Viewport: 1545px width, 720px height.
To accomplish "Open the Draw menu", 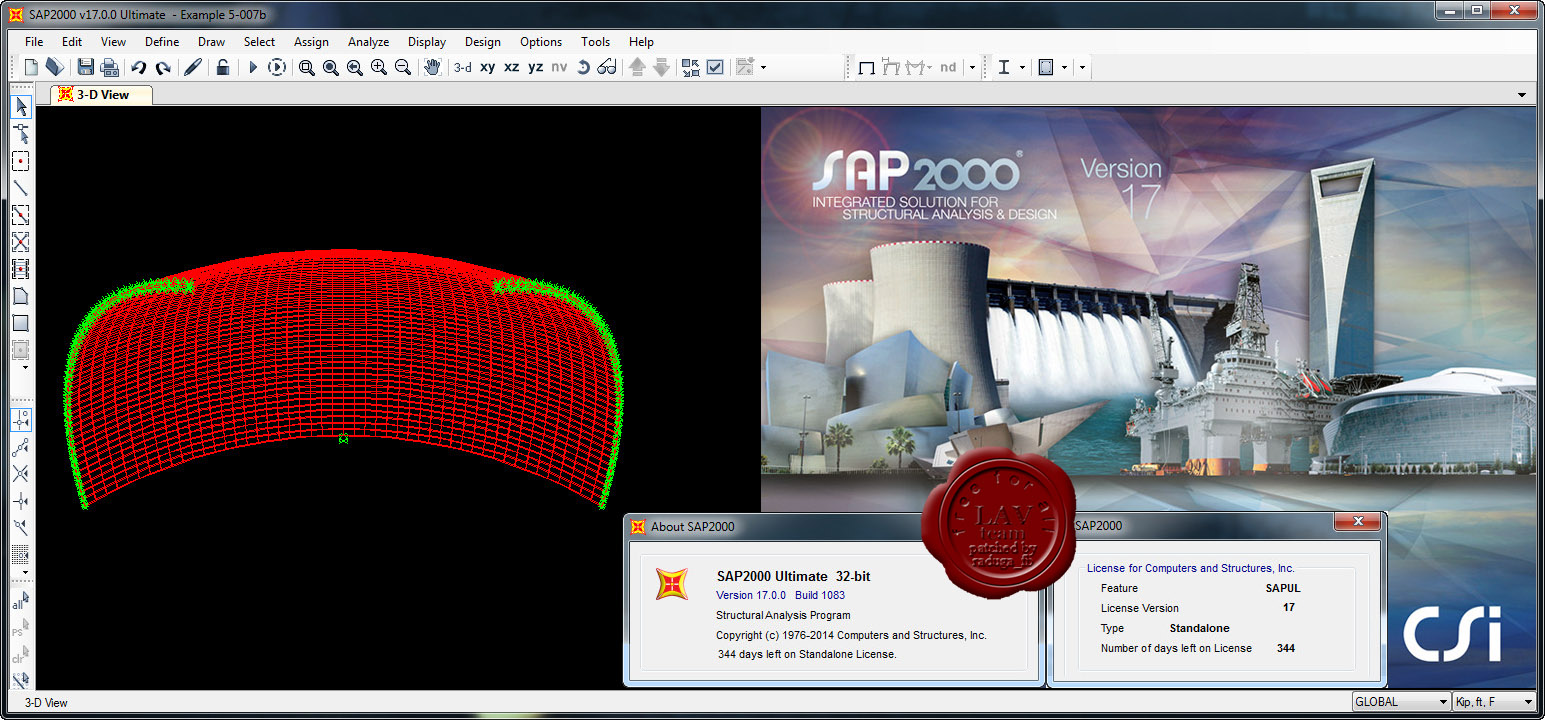I will click(211, 42).
